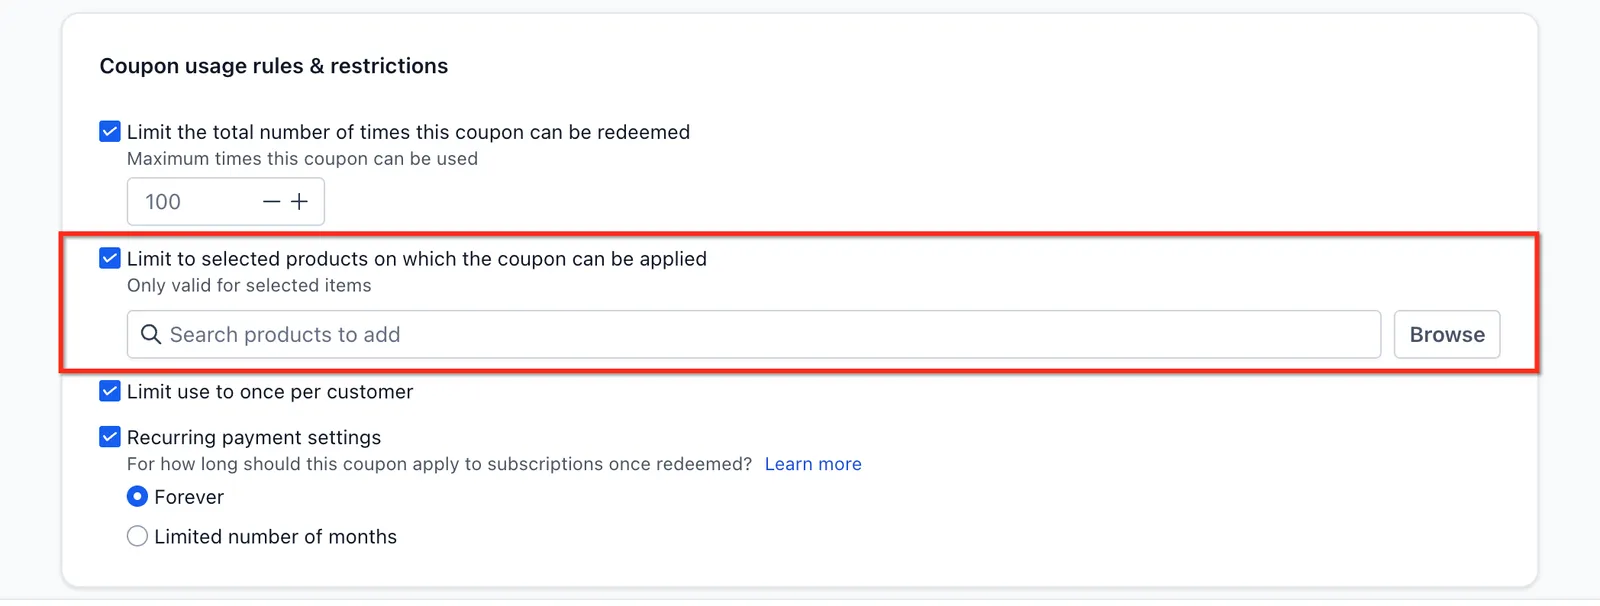Click the subscription duration question text
The height and width of the screenshot is (606, 1600).
coord(439,464)
